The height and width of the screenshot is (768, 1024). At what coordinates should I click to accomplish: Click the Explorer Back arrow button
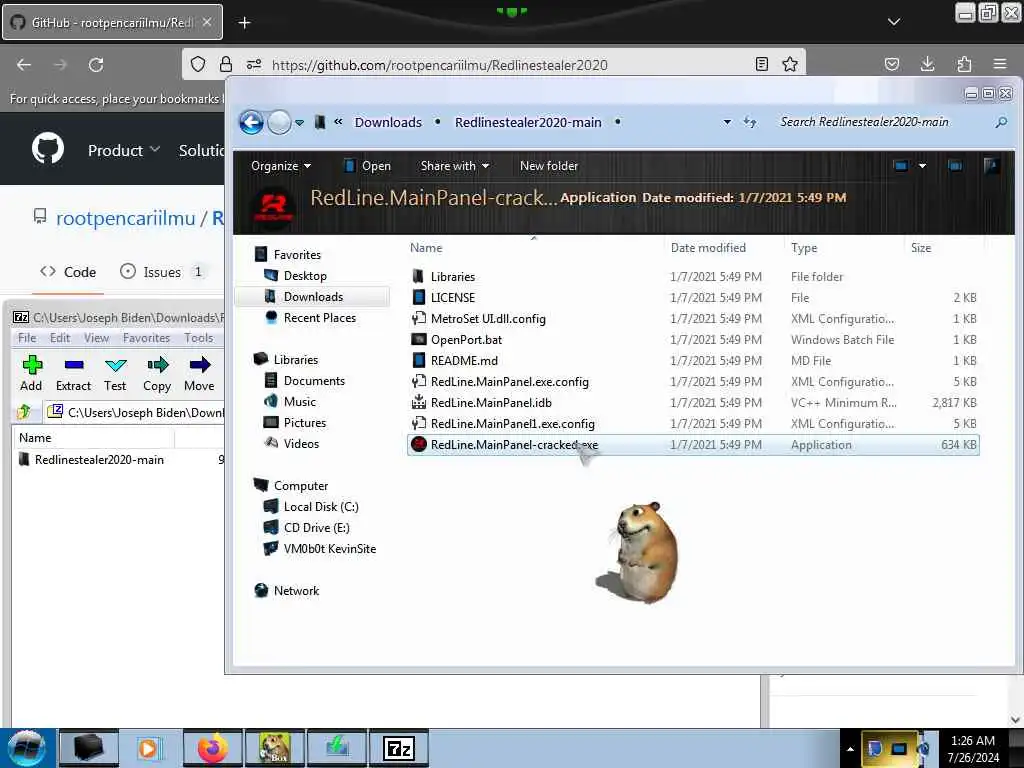[x=251, y=122]
